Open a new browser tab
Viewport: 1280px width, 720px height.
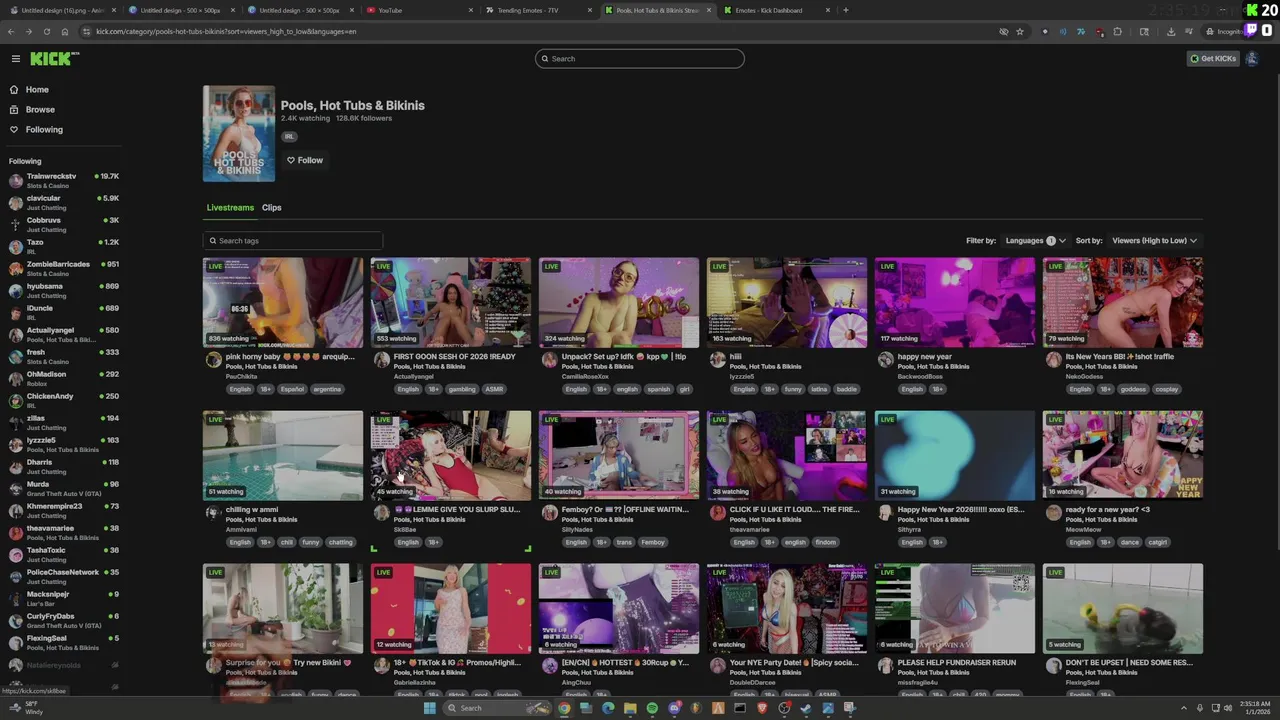point(846,10)
